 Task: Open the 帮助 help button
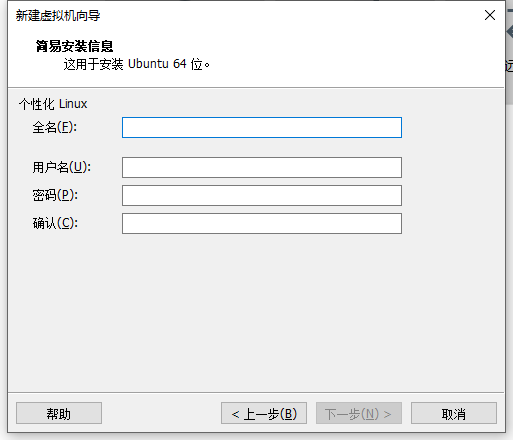pyautogui.click(x=59, y=413)
